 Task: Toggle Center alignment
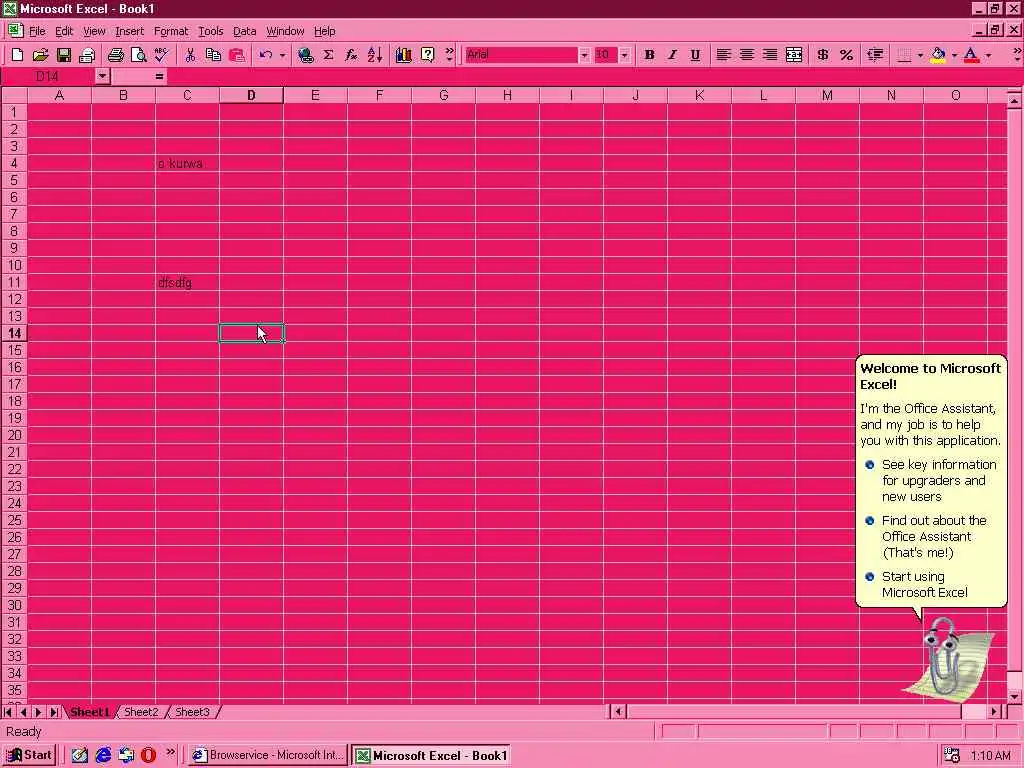click(x=746, y=55)
